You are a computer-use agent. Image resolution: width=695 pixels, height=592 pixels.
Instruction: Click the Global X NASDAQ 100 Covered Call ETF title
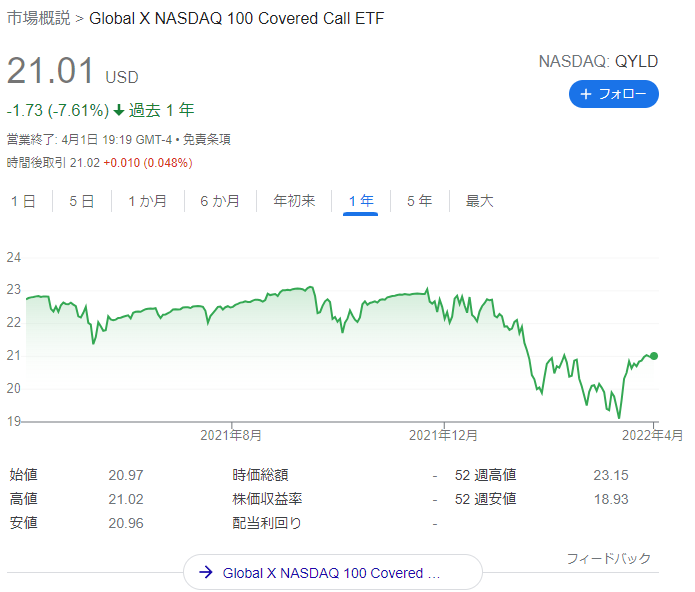click(237, 18)
